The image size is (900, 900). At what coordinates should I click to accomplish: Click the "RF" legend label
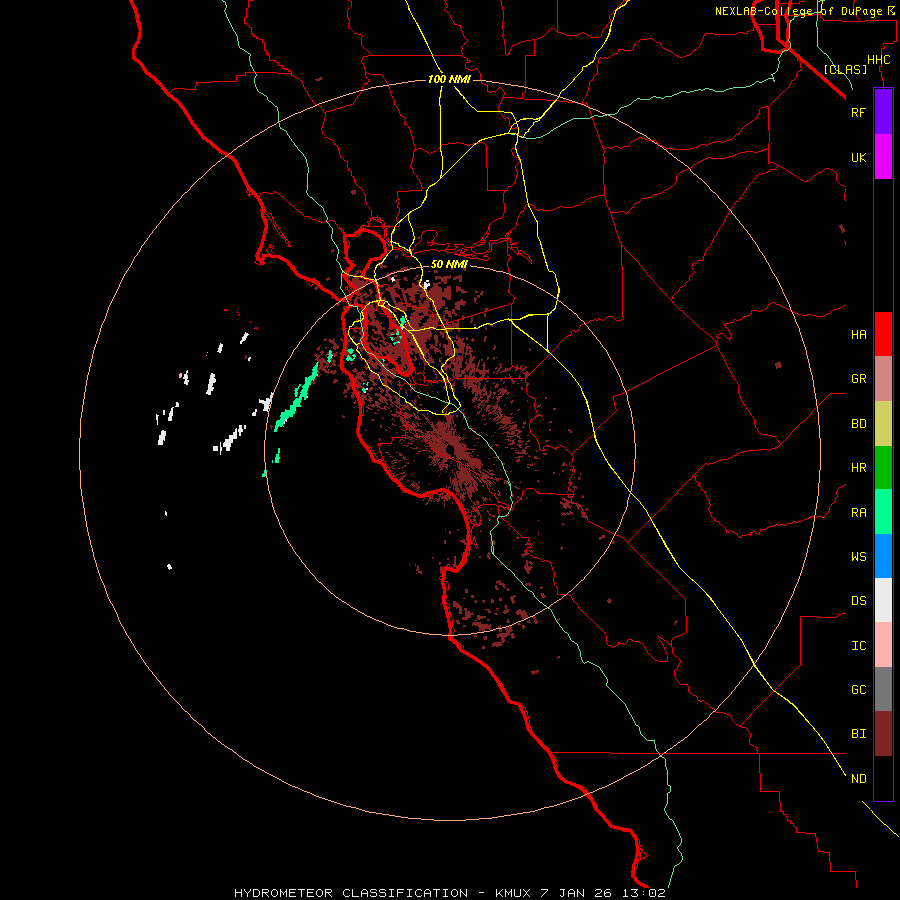click(x=858, y=112)
